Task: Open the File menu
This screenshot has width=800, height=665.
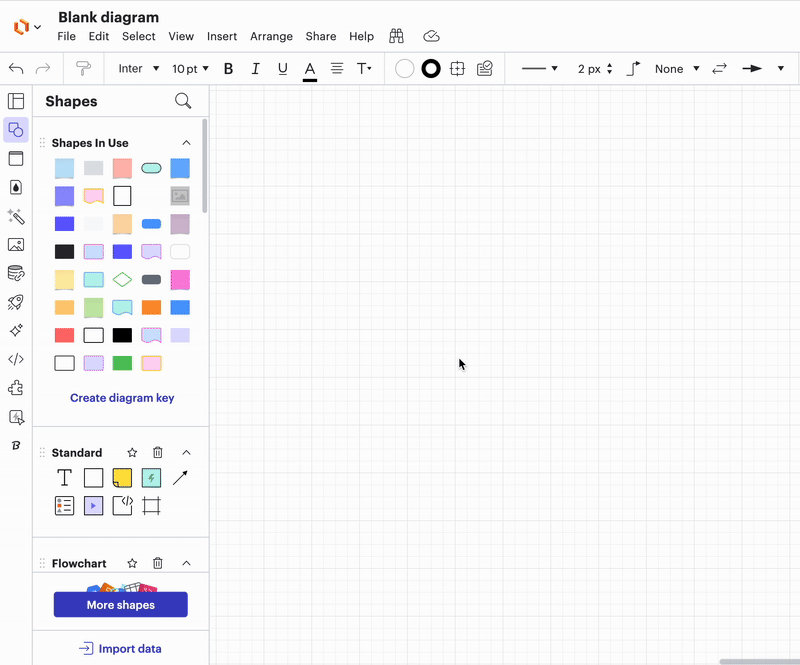Action: point(66,36)
